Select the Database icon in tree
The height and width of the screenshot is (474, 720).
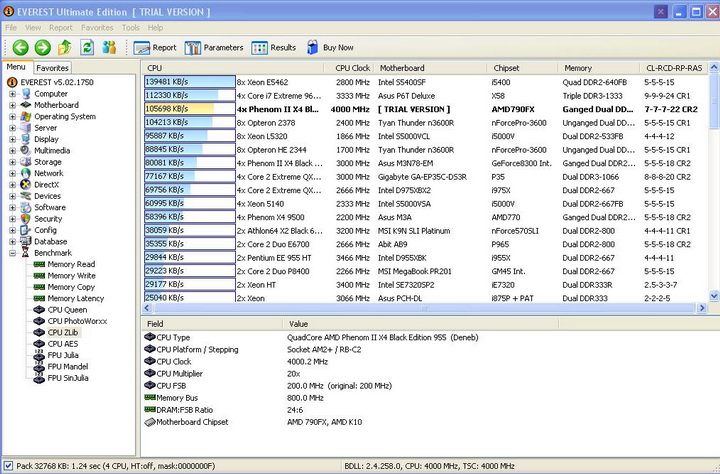coord(26,242)
